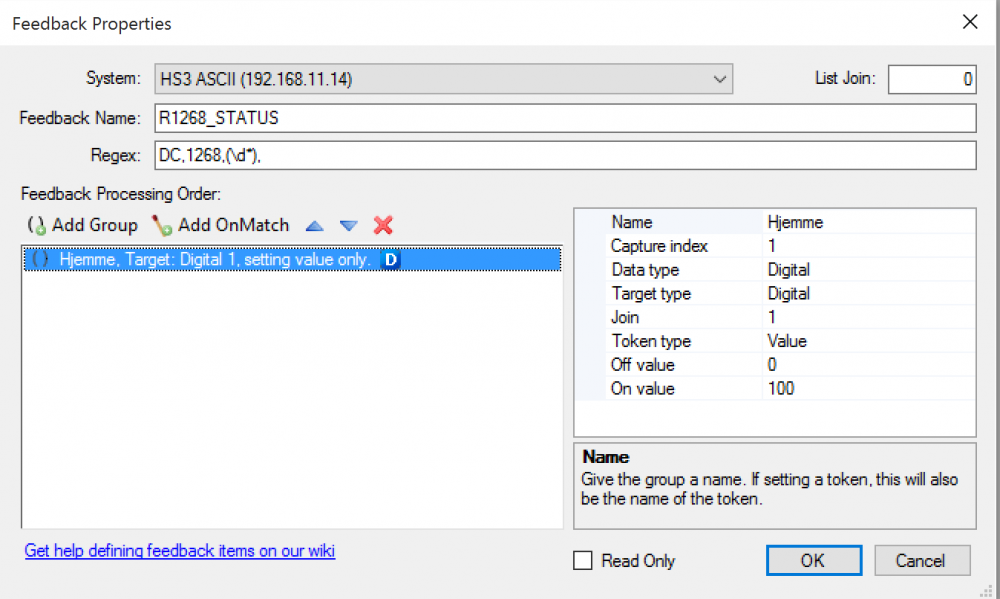The height and width of the screenshot is (599, 1000).
Task: Open the wiki help link for feedback items
Action: click(180, 551)
